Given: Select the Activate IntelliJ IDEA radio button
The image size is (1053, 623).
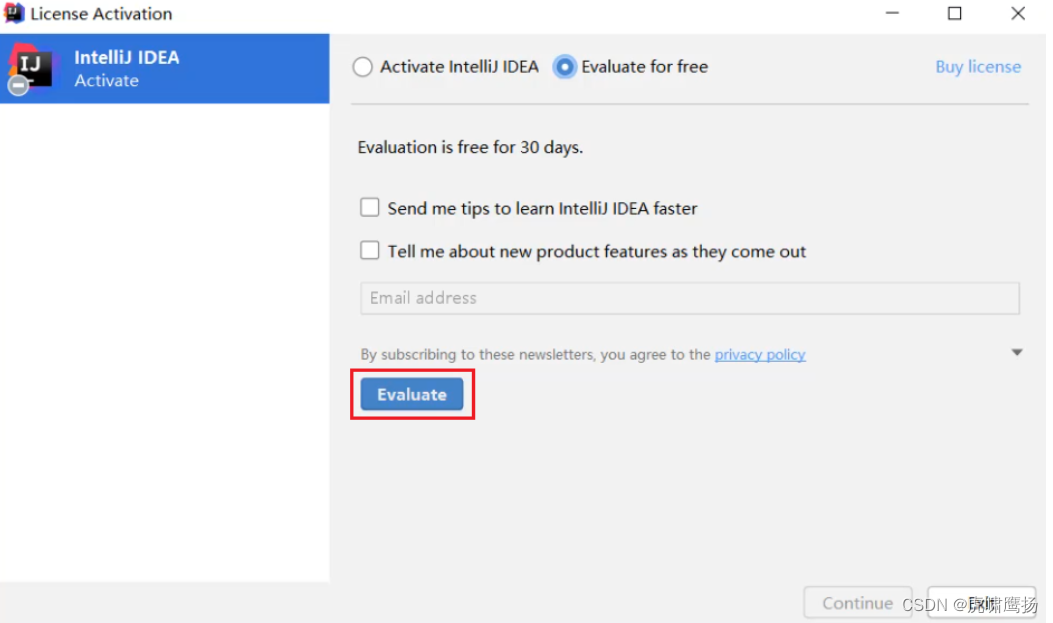Looking at the screenshot, I should pyautogui.click(x=363, y=67).
